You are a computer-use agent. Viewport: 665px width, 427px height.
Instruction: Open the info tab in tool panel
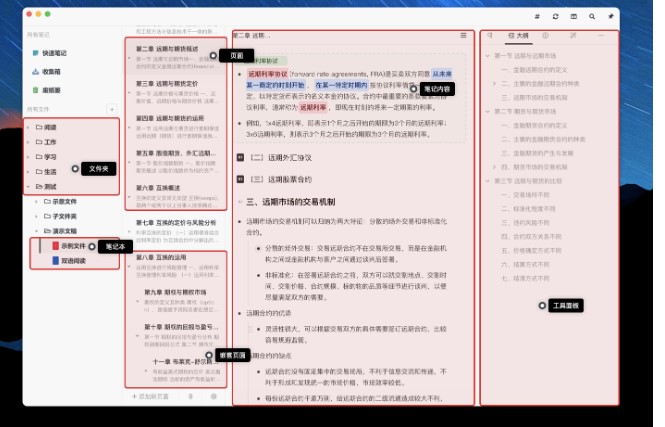tap(546, 35)
